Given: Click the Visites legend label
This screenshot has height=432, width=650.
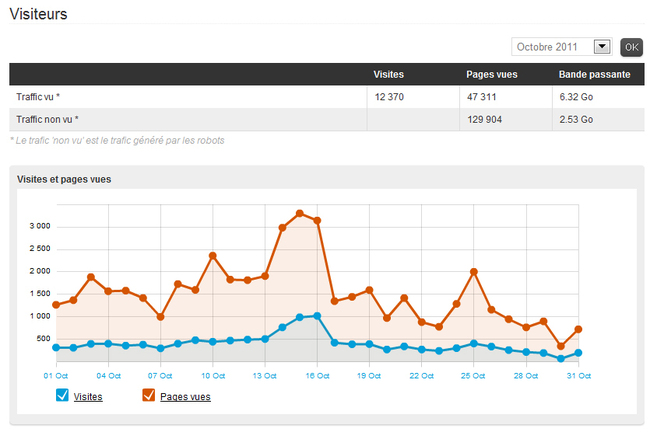Looking at the screenshot, I should coord(88,397).
